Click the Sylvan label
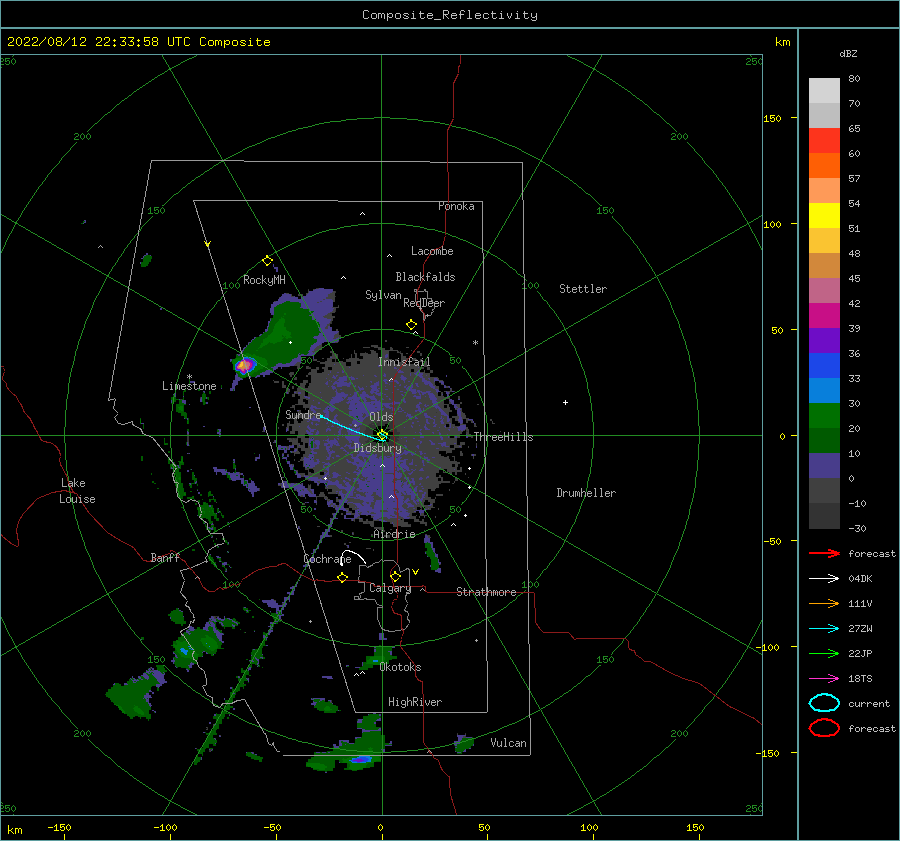900x841 pixels. 383,295
